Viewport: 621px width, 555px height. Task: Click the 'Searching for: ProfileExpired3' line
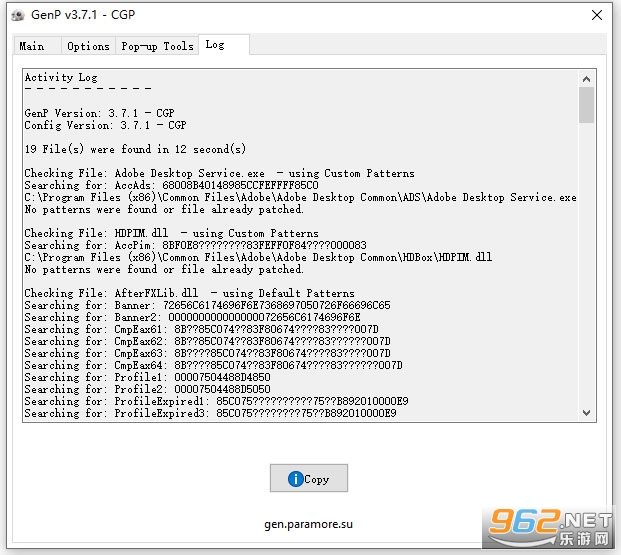(210, 413)
